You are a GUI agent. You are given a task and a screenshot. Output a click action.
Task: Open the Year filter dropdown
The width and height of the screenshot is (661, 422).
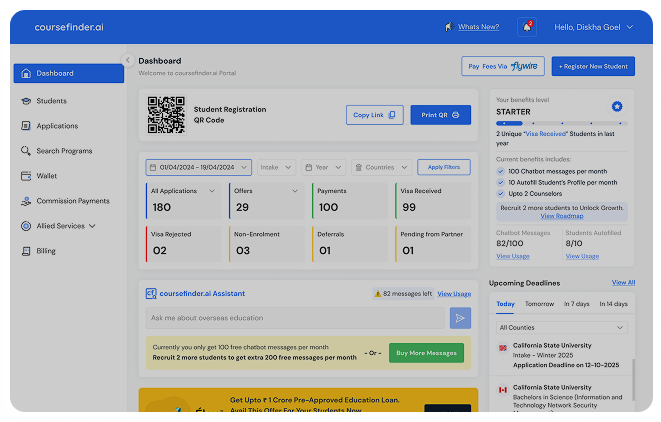click(x=324, y=167)
